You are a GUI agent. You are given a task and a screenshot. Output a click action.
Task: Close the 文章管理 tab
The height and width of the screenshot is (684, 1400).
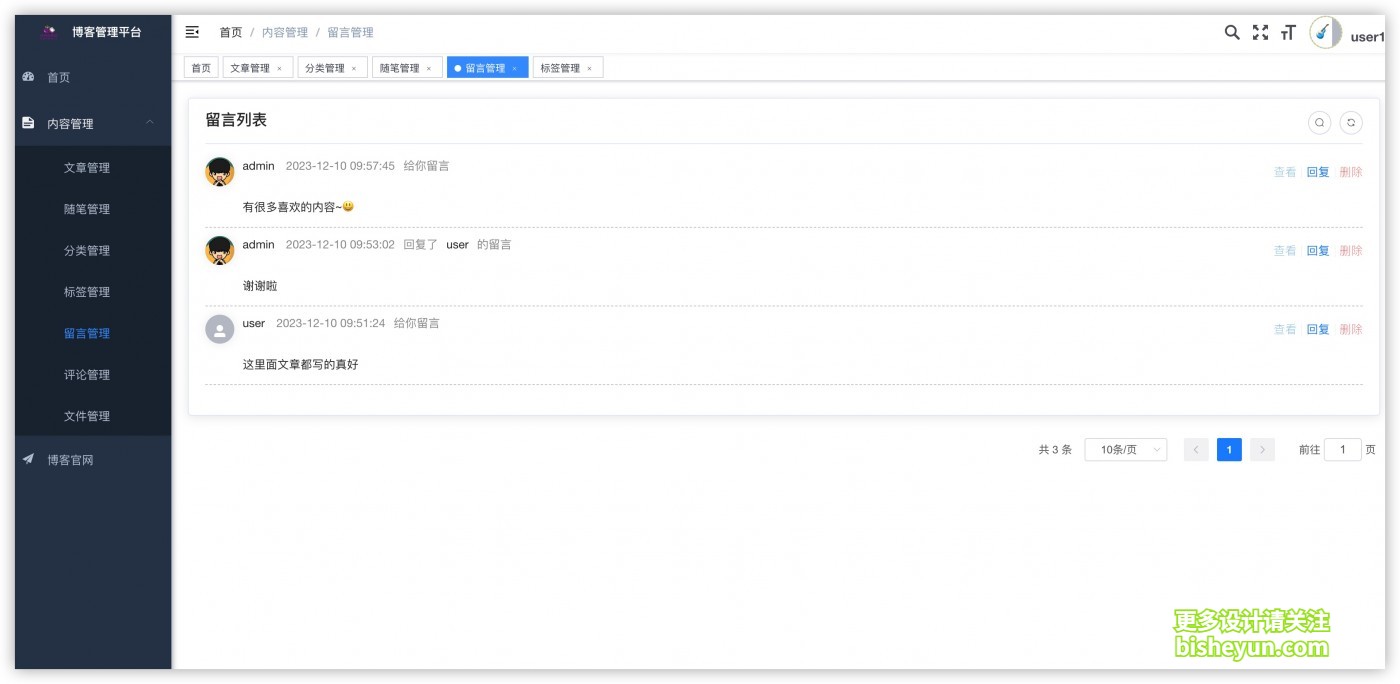279,68
